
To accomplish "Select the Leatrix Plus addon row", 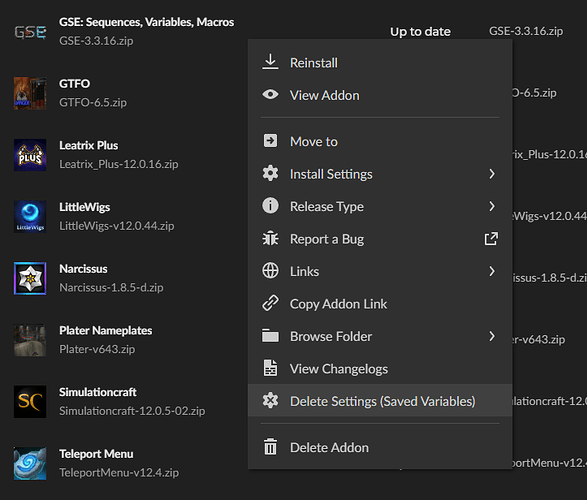I will [x=124, y=155].
